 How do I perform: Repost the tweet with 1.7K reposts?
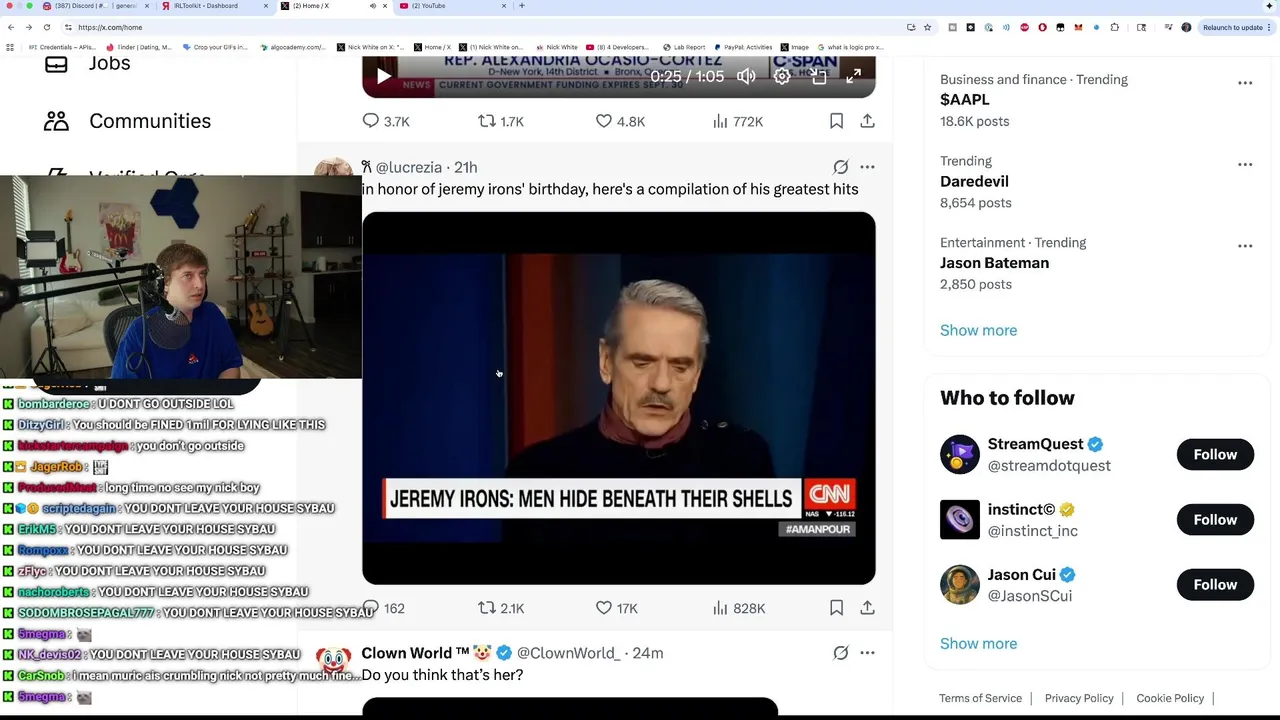coord(501,121)
